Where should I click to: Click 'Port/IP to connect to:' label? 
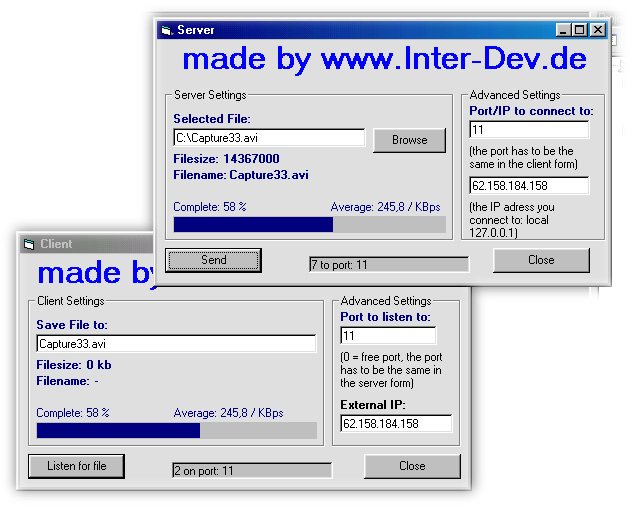[x=531, y=111]
